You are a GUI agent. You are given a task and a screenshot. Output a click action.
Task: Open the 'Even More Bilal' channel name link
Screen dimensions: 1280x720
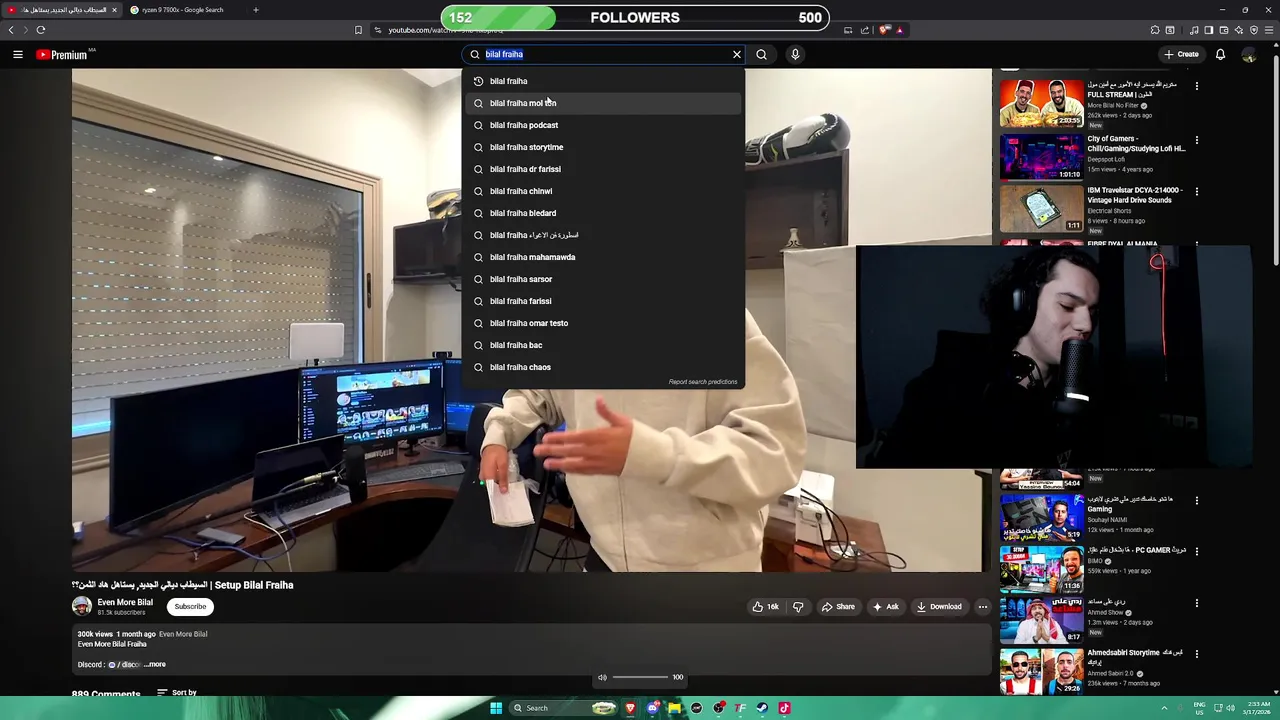pyautogui.click(x=125, y=602)
